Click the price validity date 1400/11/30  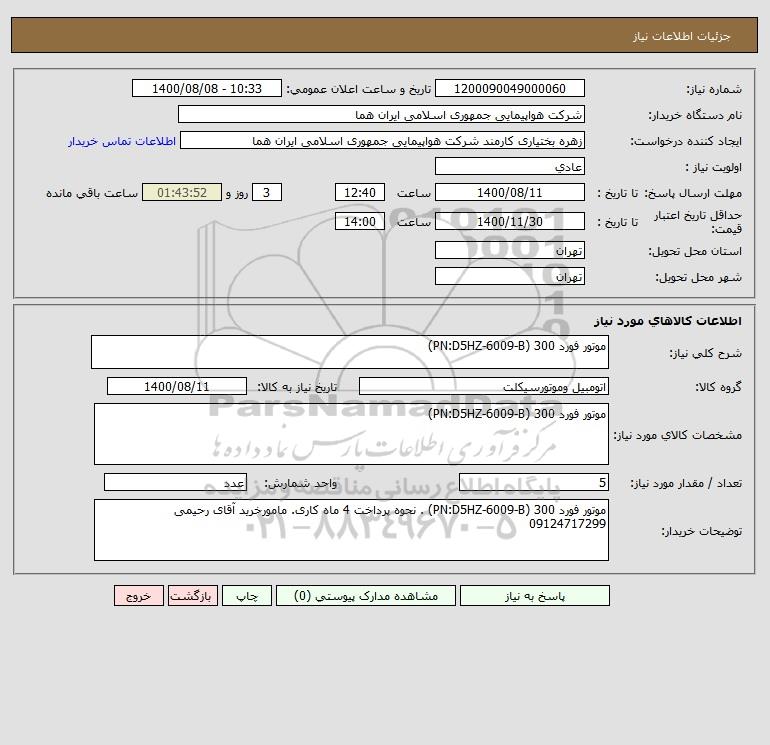click(510, 221)
